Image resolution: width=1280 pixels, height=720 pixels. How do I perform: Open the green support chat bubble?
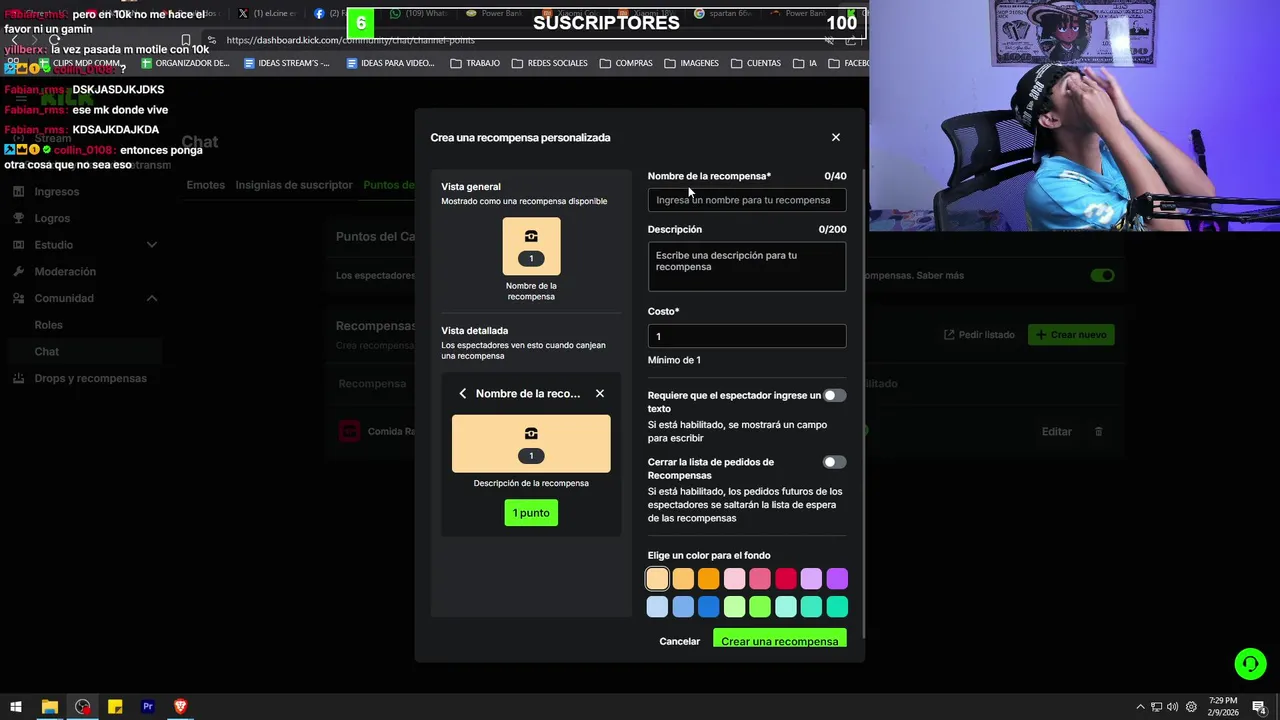click(x=1250, y=664)
